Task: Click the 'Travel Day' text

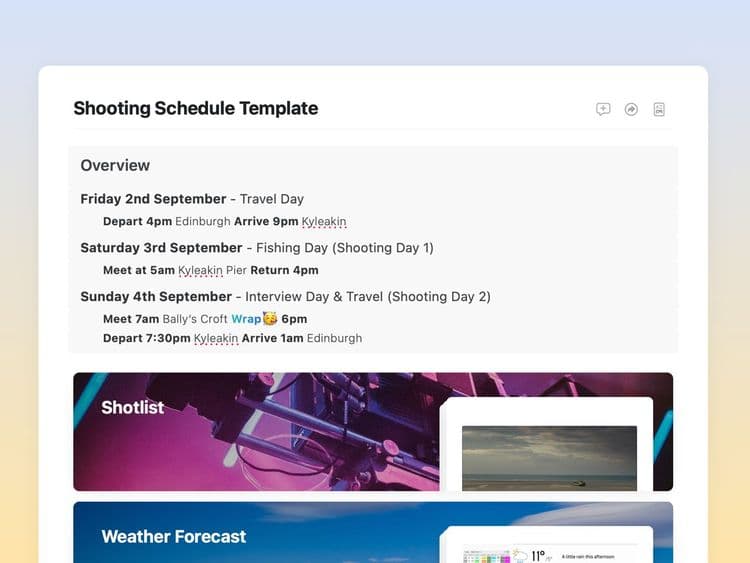Action: click(x=272, y=199)
